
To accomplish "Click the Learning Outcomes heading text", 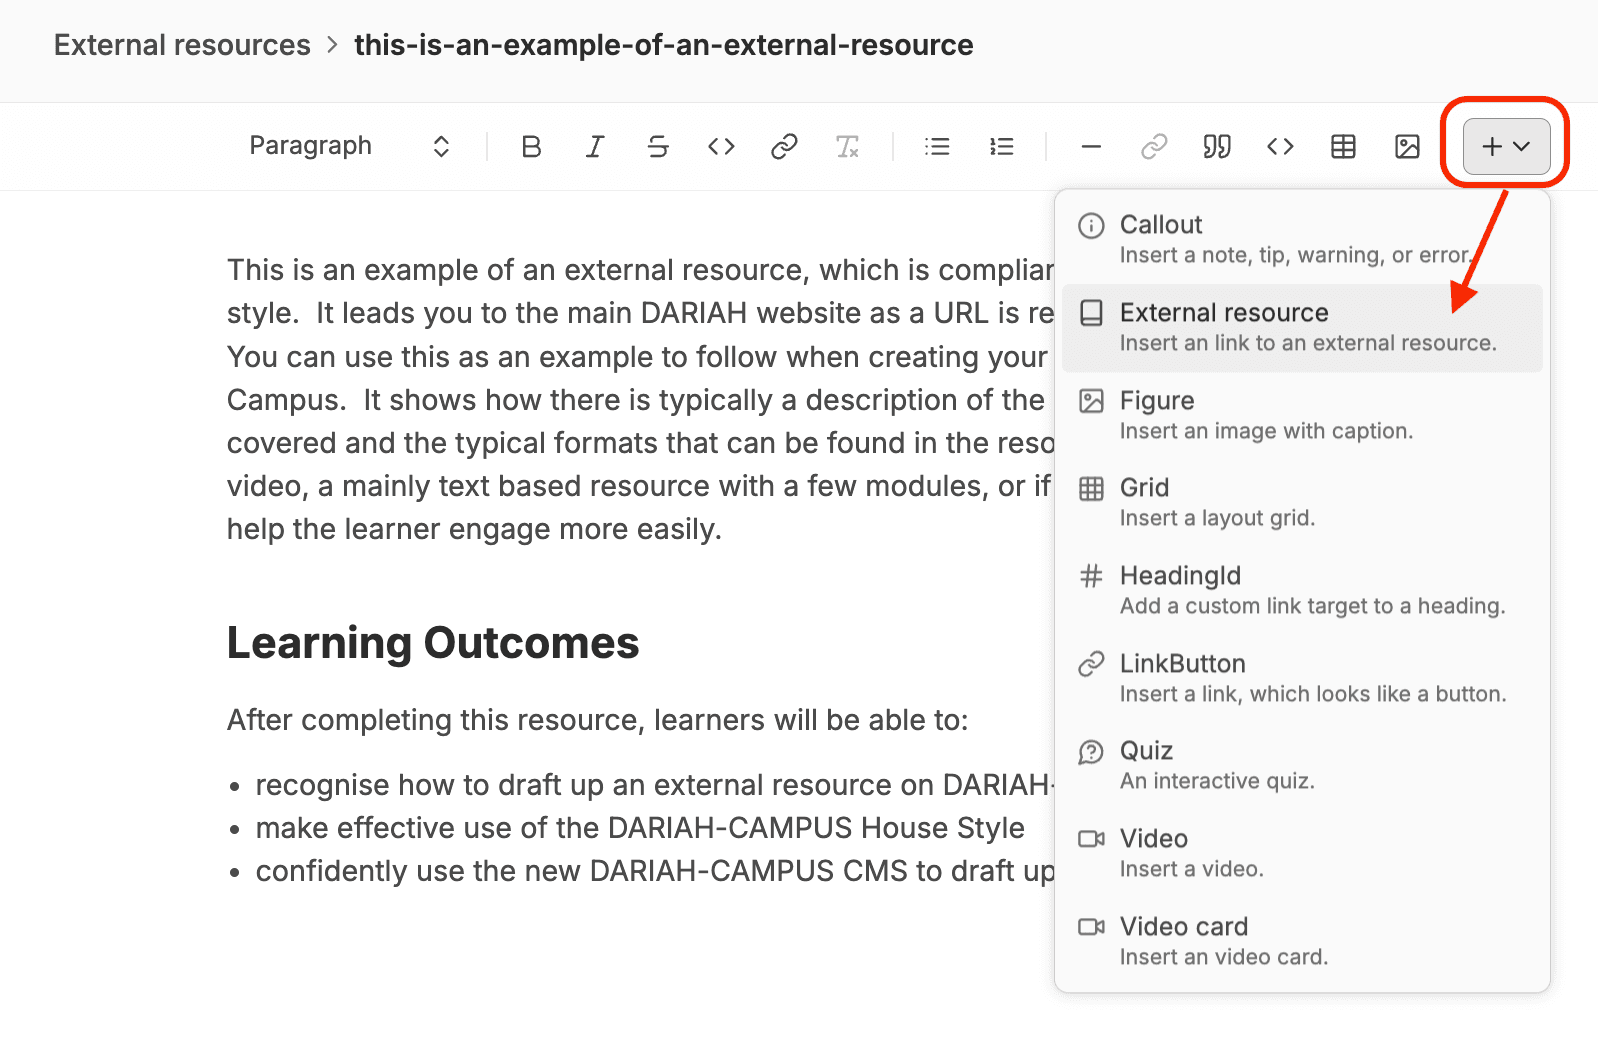I will click(x=432, y=643).
